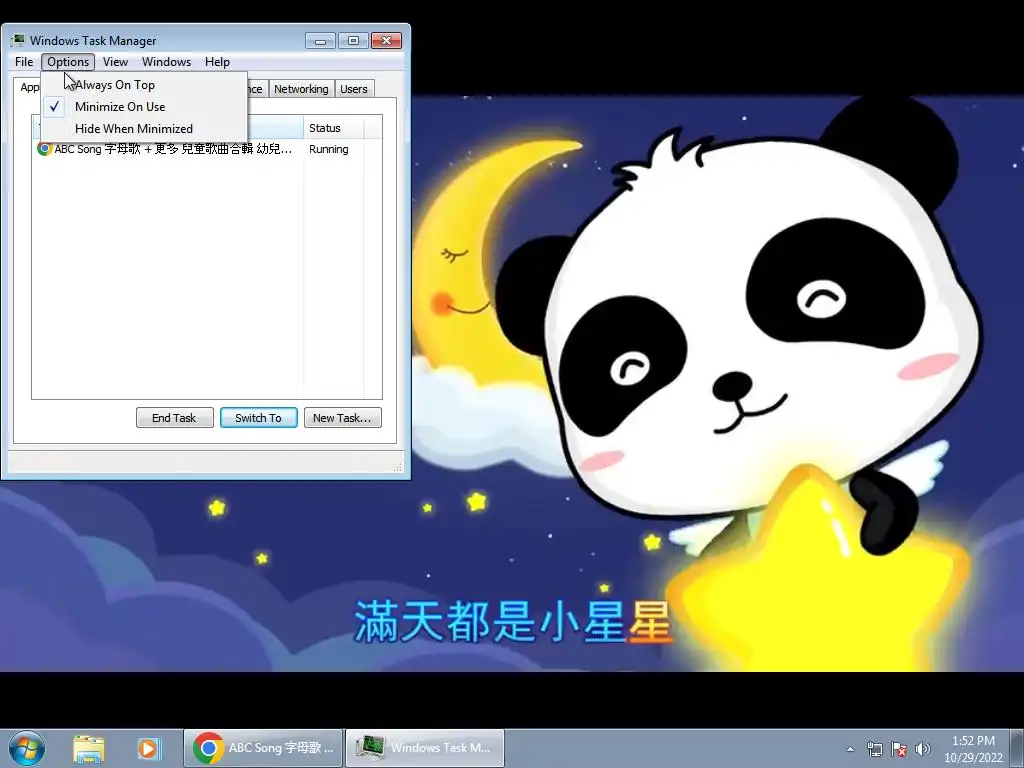Viewport: 1024px width, 768px height.
Task: Click the Chrome icon beside the ABC Song task
Action: pyautogui.click(x=44, y=149)
